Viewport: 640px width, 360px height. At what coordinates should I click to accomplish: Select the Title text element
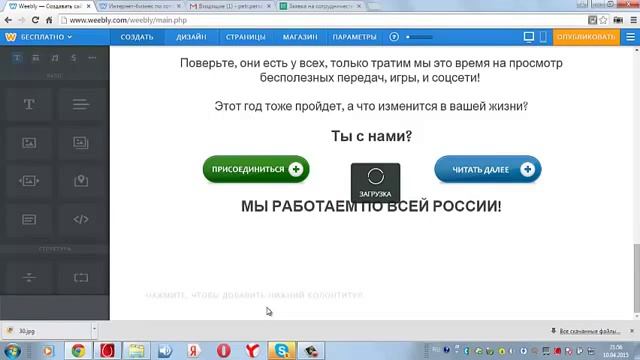coord(29,104)
